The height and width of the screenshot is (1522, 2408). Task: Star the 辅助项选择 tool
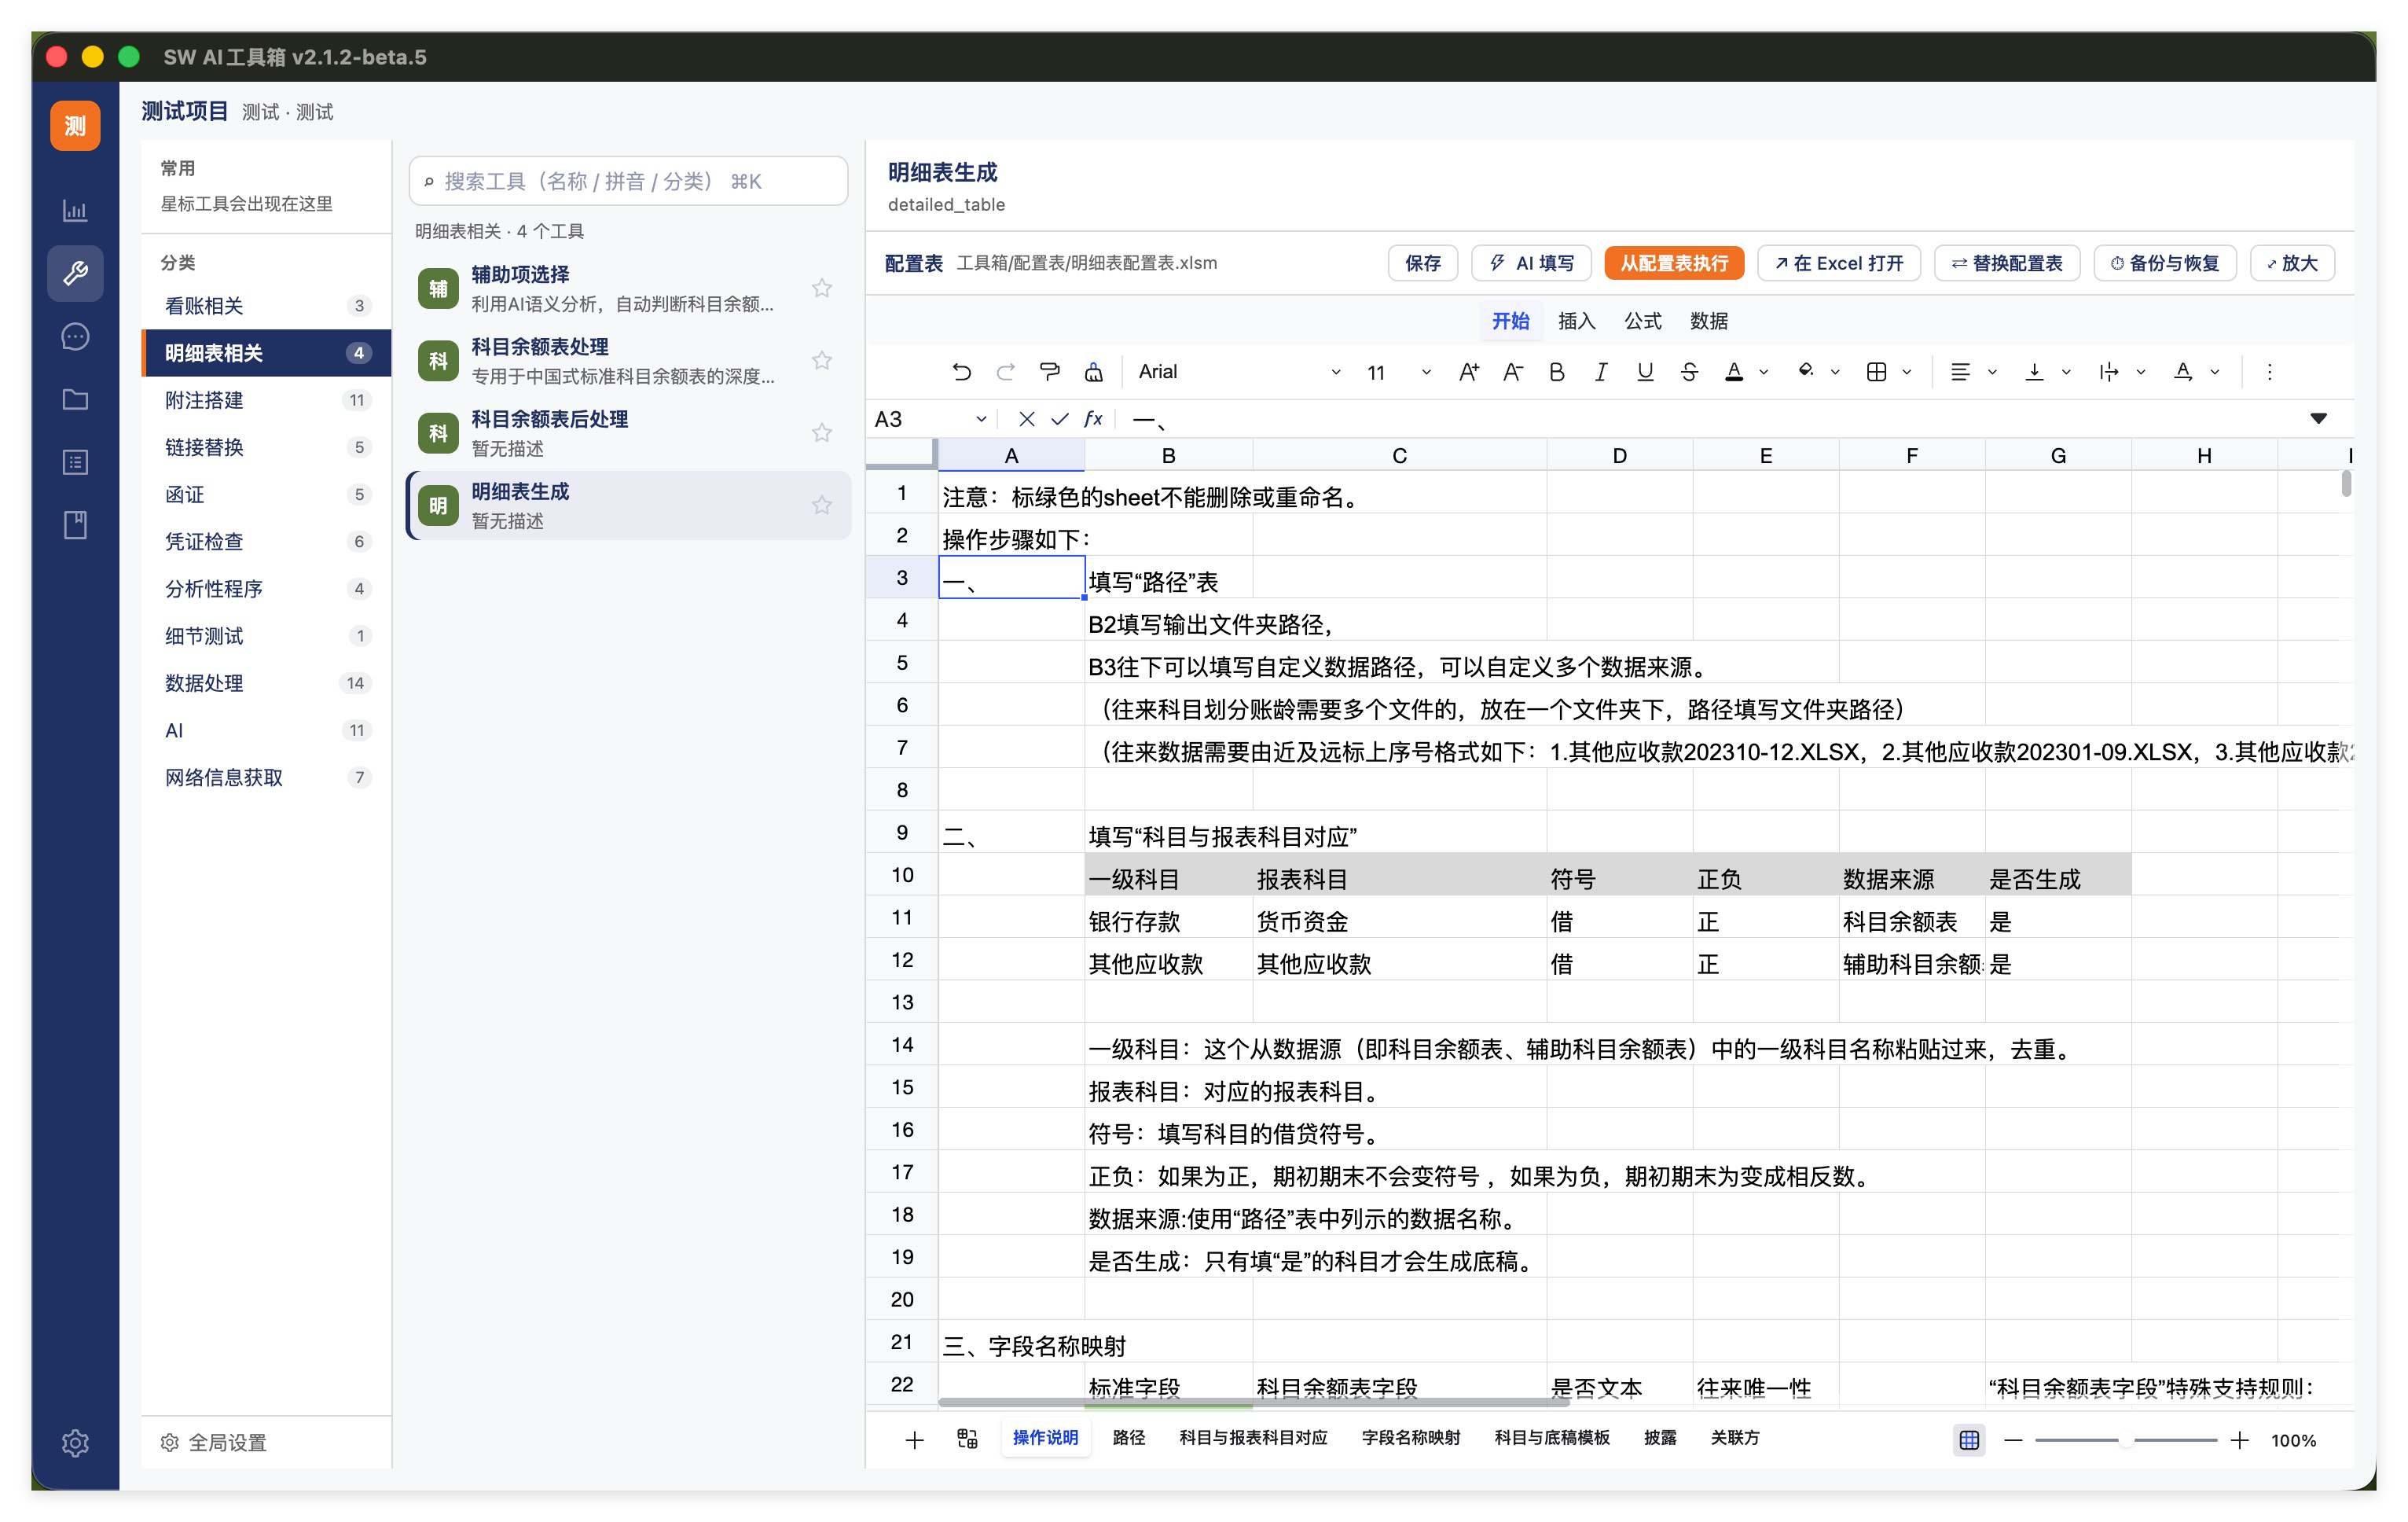tap(822, 288)
